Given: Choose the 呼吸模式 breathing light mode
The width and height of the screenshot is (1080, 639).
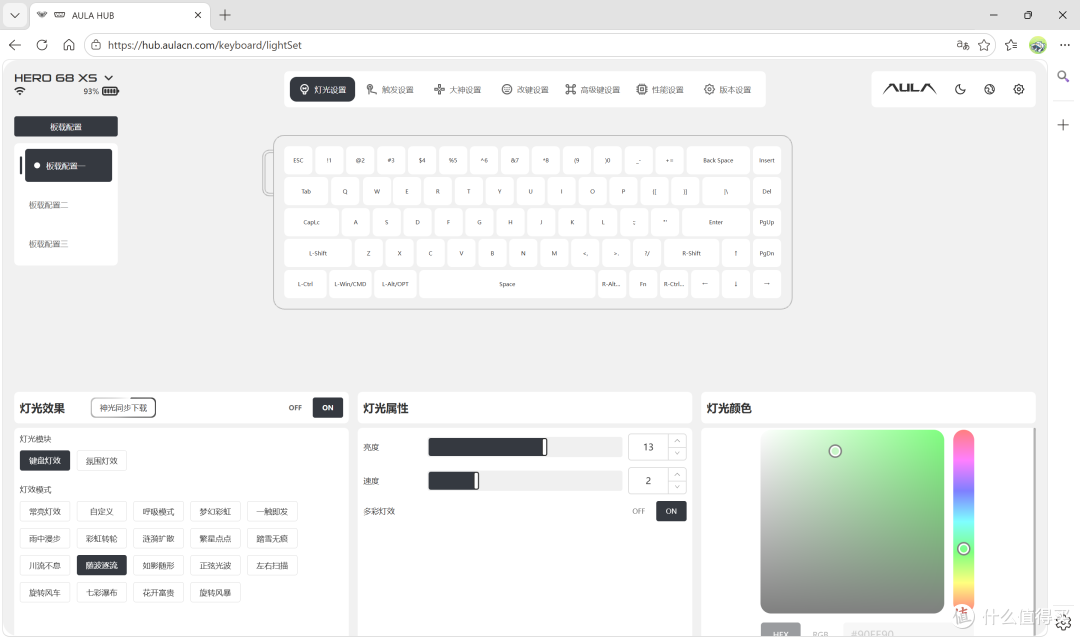Looking at the screenshot, I should tap(158, 512).
